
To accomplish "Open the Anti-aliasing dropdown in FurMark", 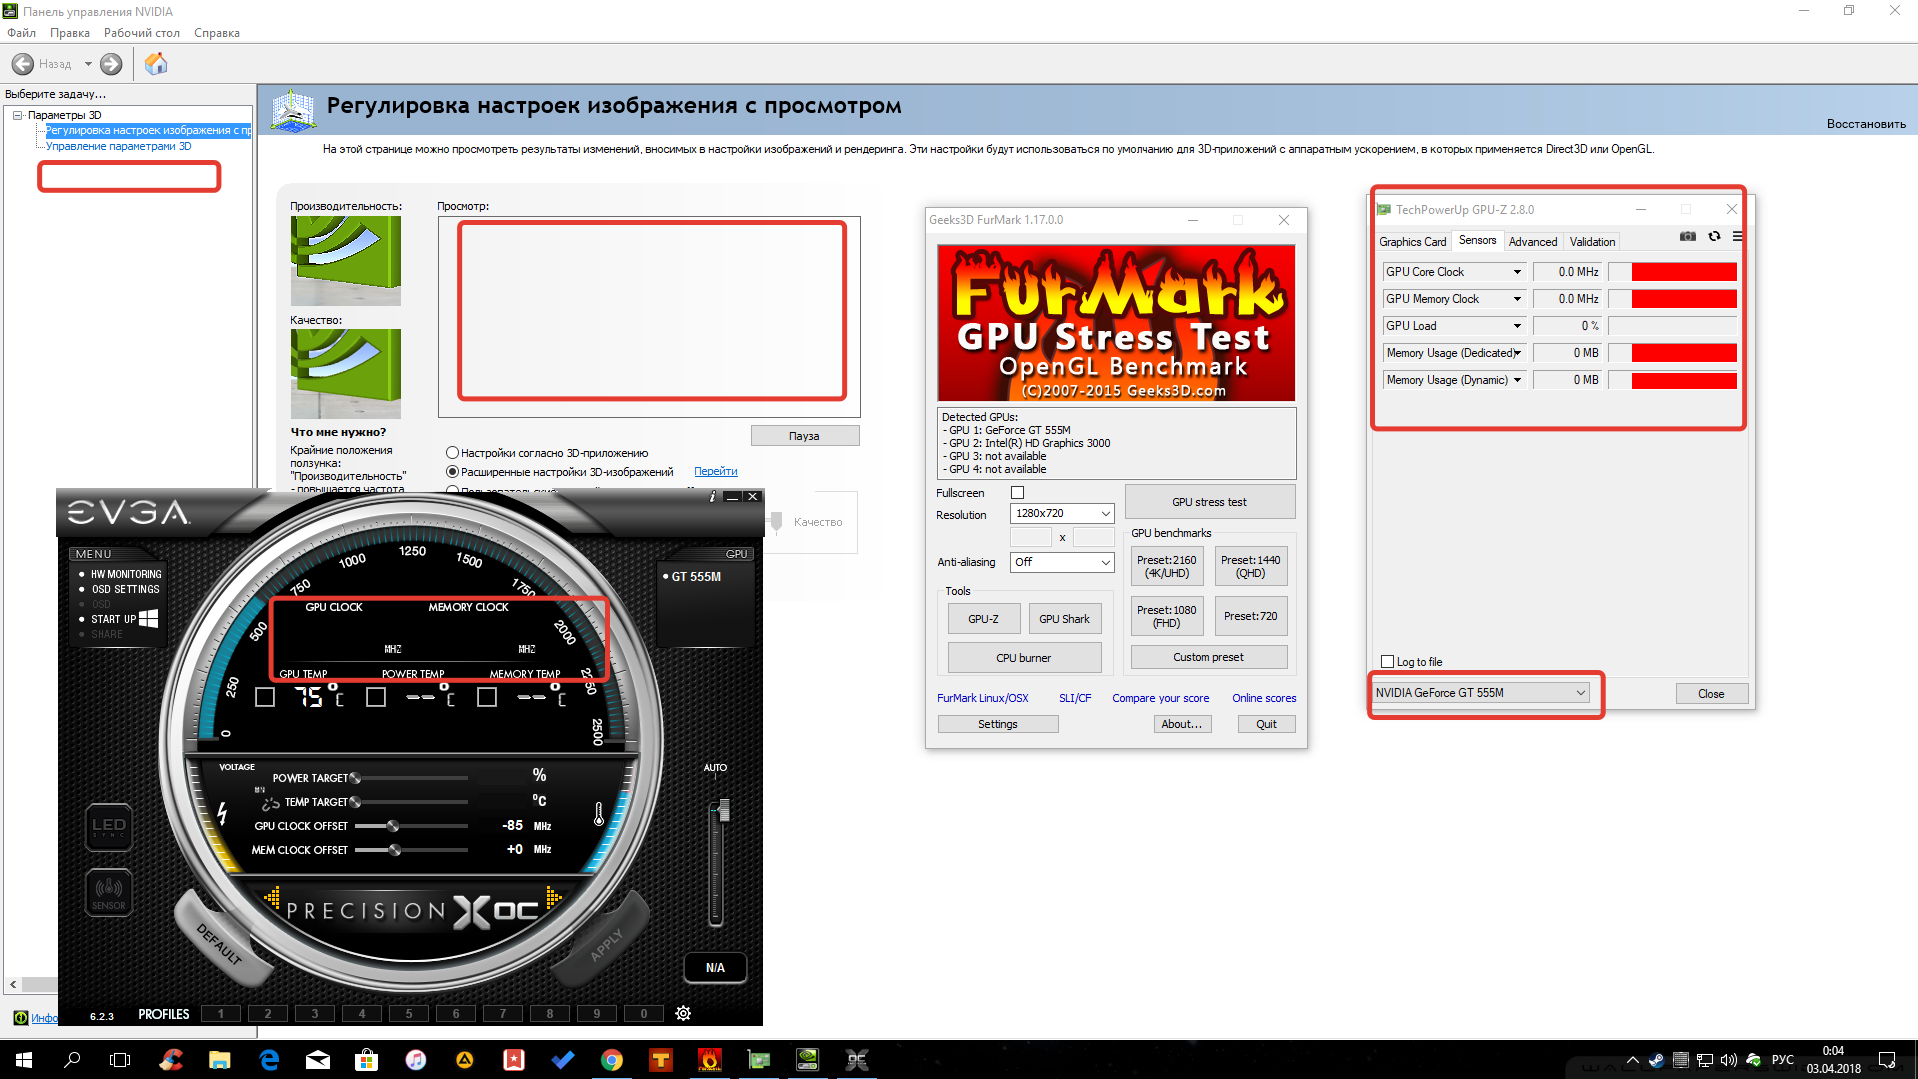I will click(1062, 563).
